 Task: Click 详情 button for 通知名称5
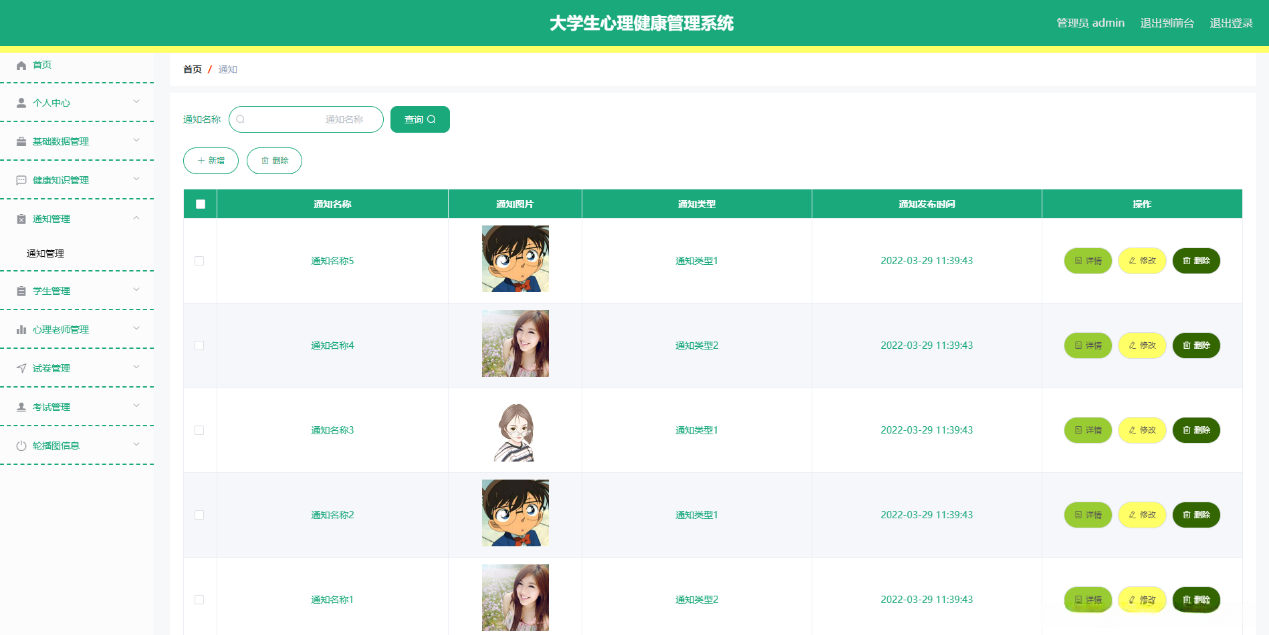pyautogui.click(x=1088, y=261)
